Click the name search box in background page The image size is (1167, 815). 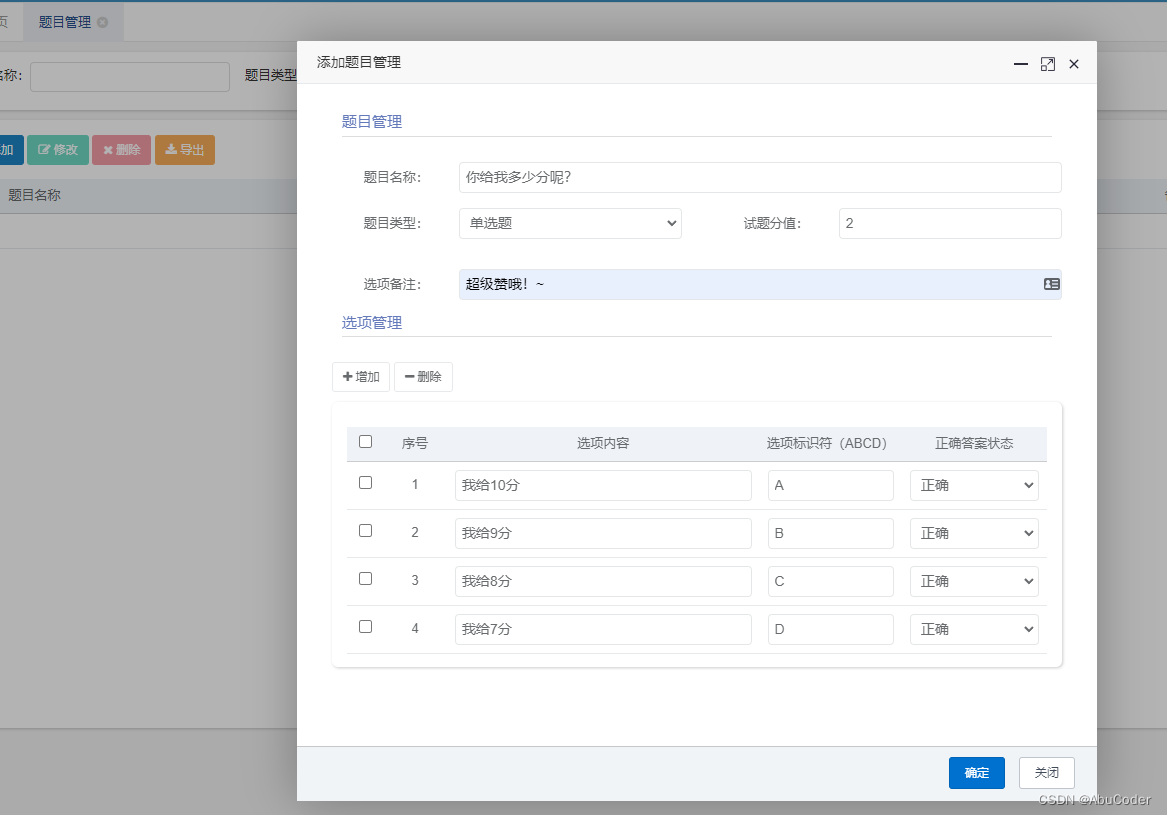tap(130, 77)
